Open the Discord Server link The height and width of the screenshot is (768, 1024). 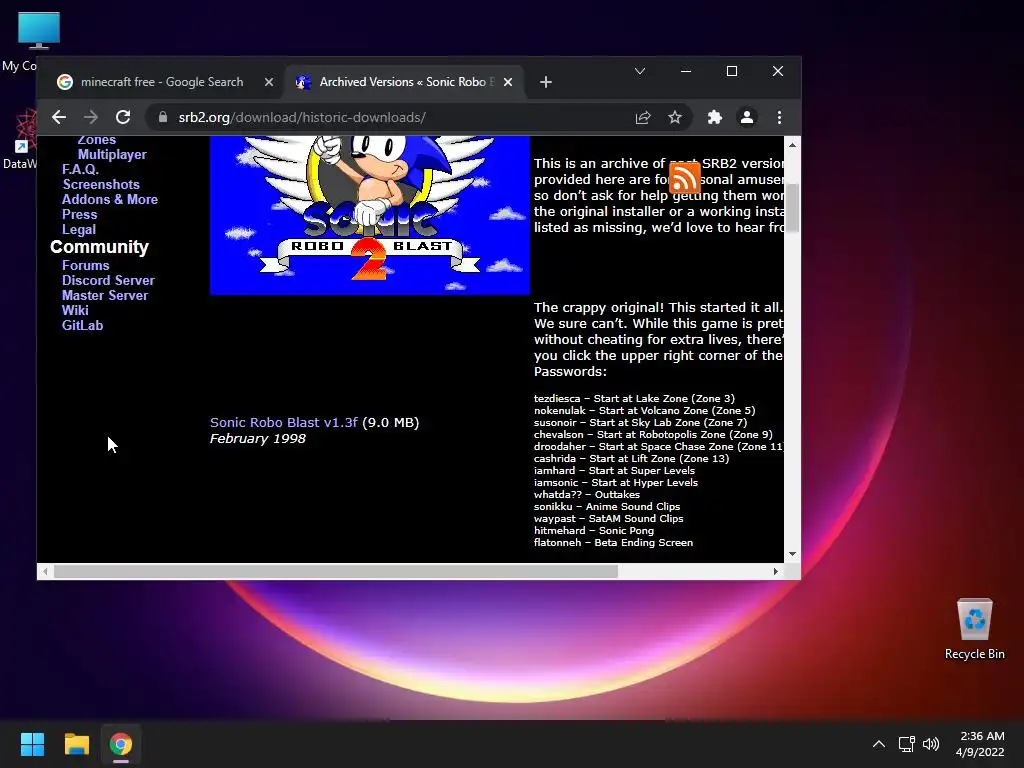(x=108, y=281)
